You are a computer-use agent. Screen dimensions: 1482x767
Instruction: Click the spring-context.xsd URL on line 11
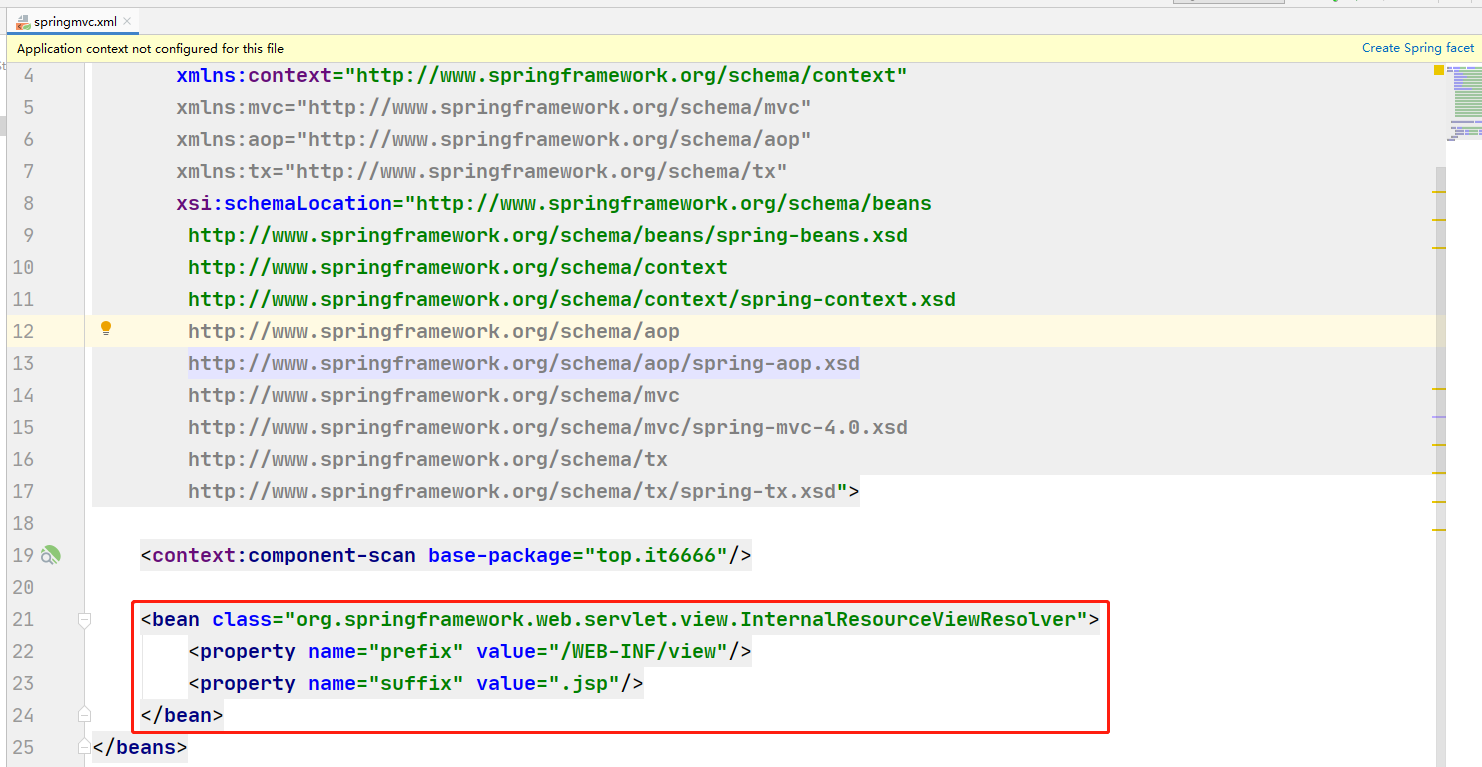[x=572, y=299]
